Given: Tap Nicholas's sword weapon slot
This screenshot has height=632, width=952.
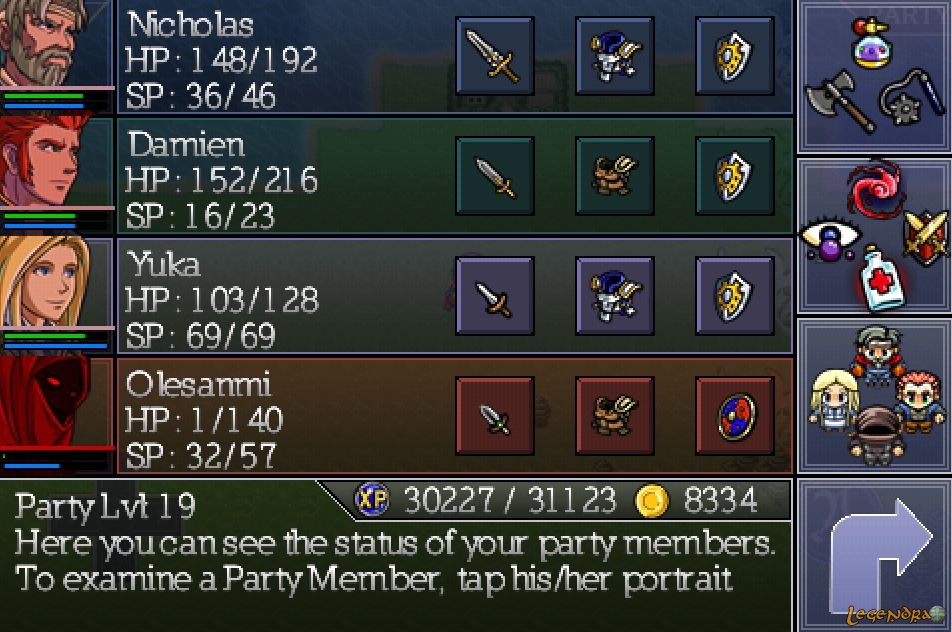Looking at the screenshot, I should pyautogui.click(x=495, y=56).
